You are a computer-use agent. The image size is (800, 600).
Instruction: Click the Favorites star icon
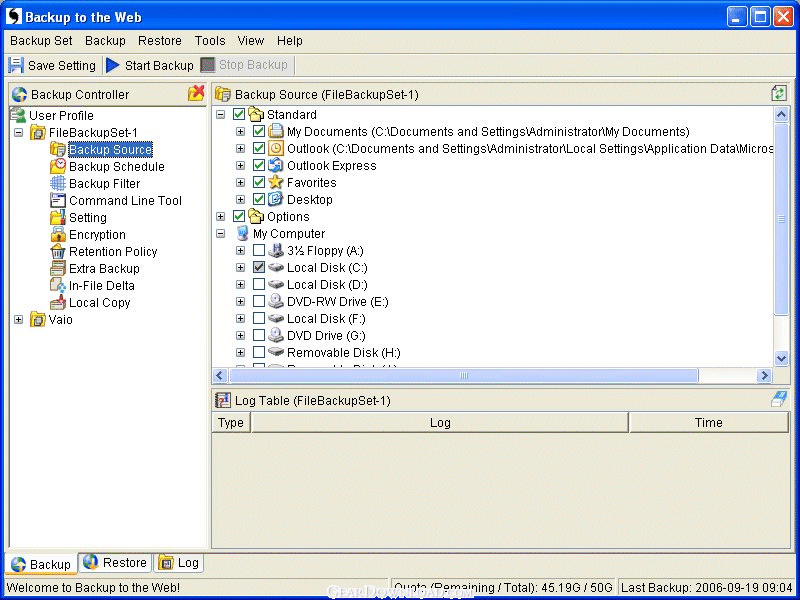click(x=276, y=182)
